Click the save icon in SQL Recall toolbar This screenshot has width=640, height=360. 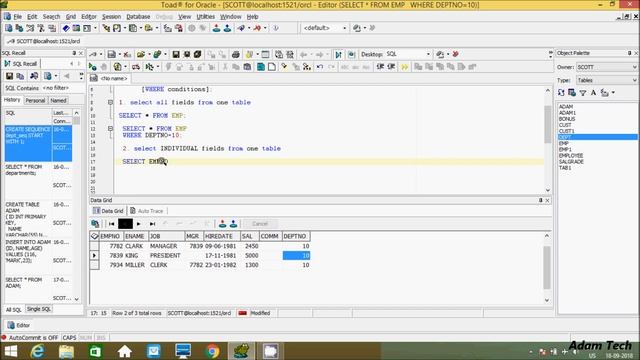pos(9,76)
